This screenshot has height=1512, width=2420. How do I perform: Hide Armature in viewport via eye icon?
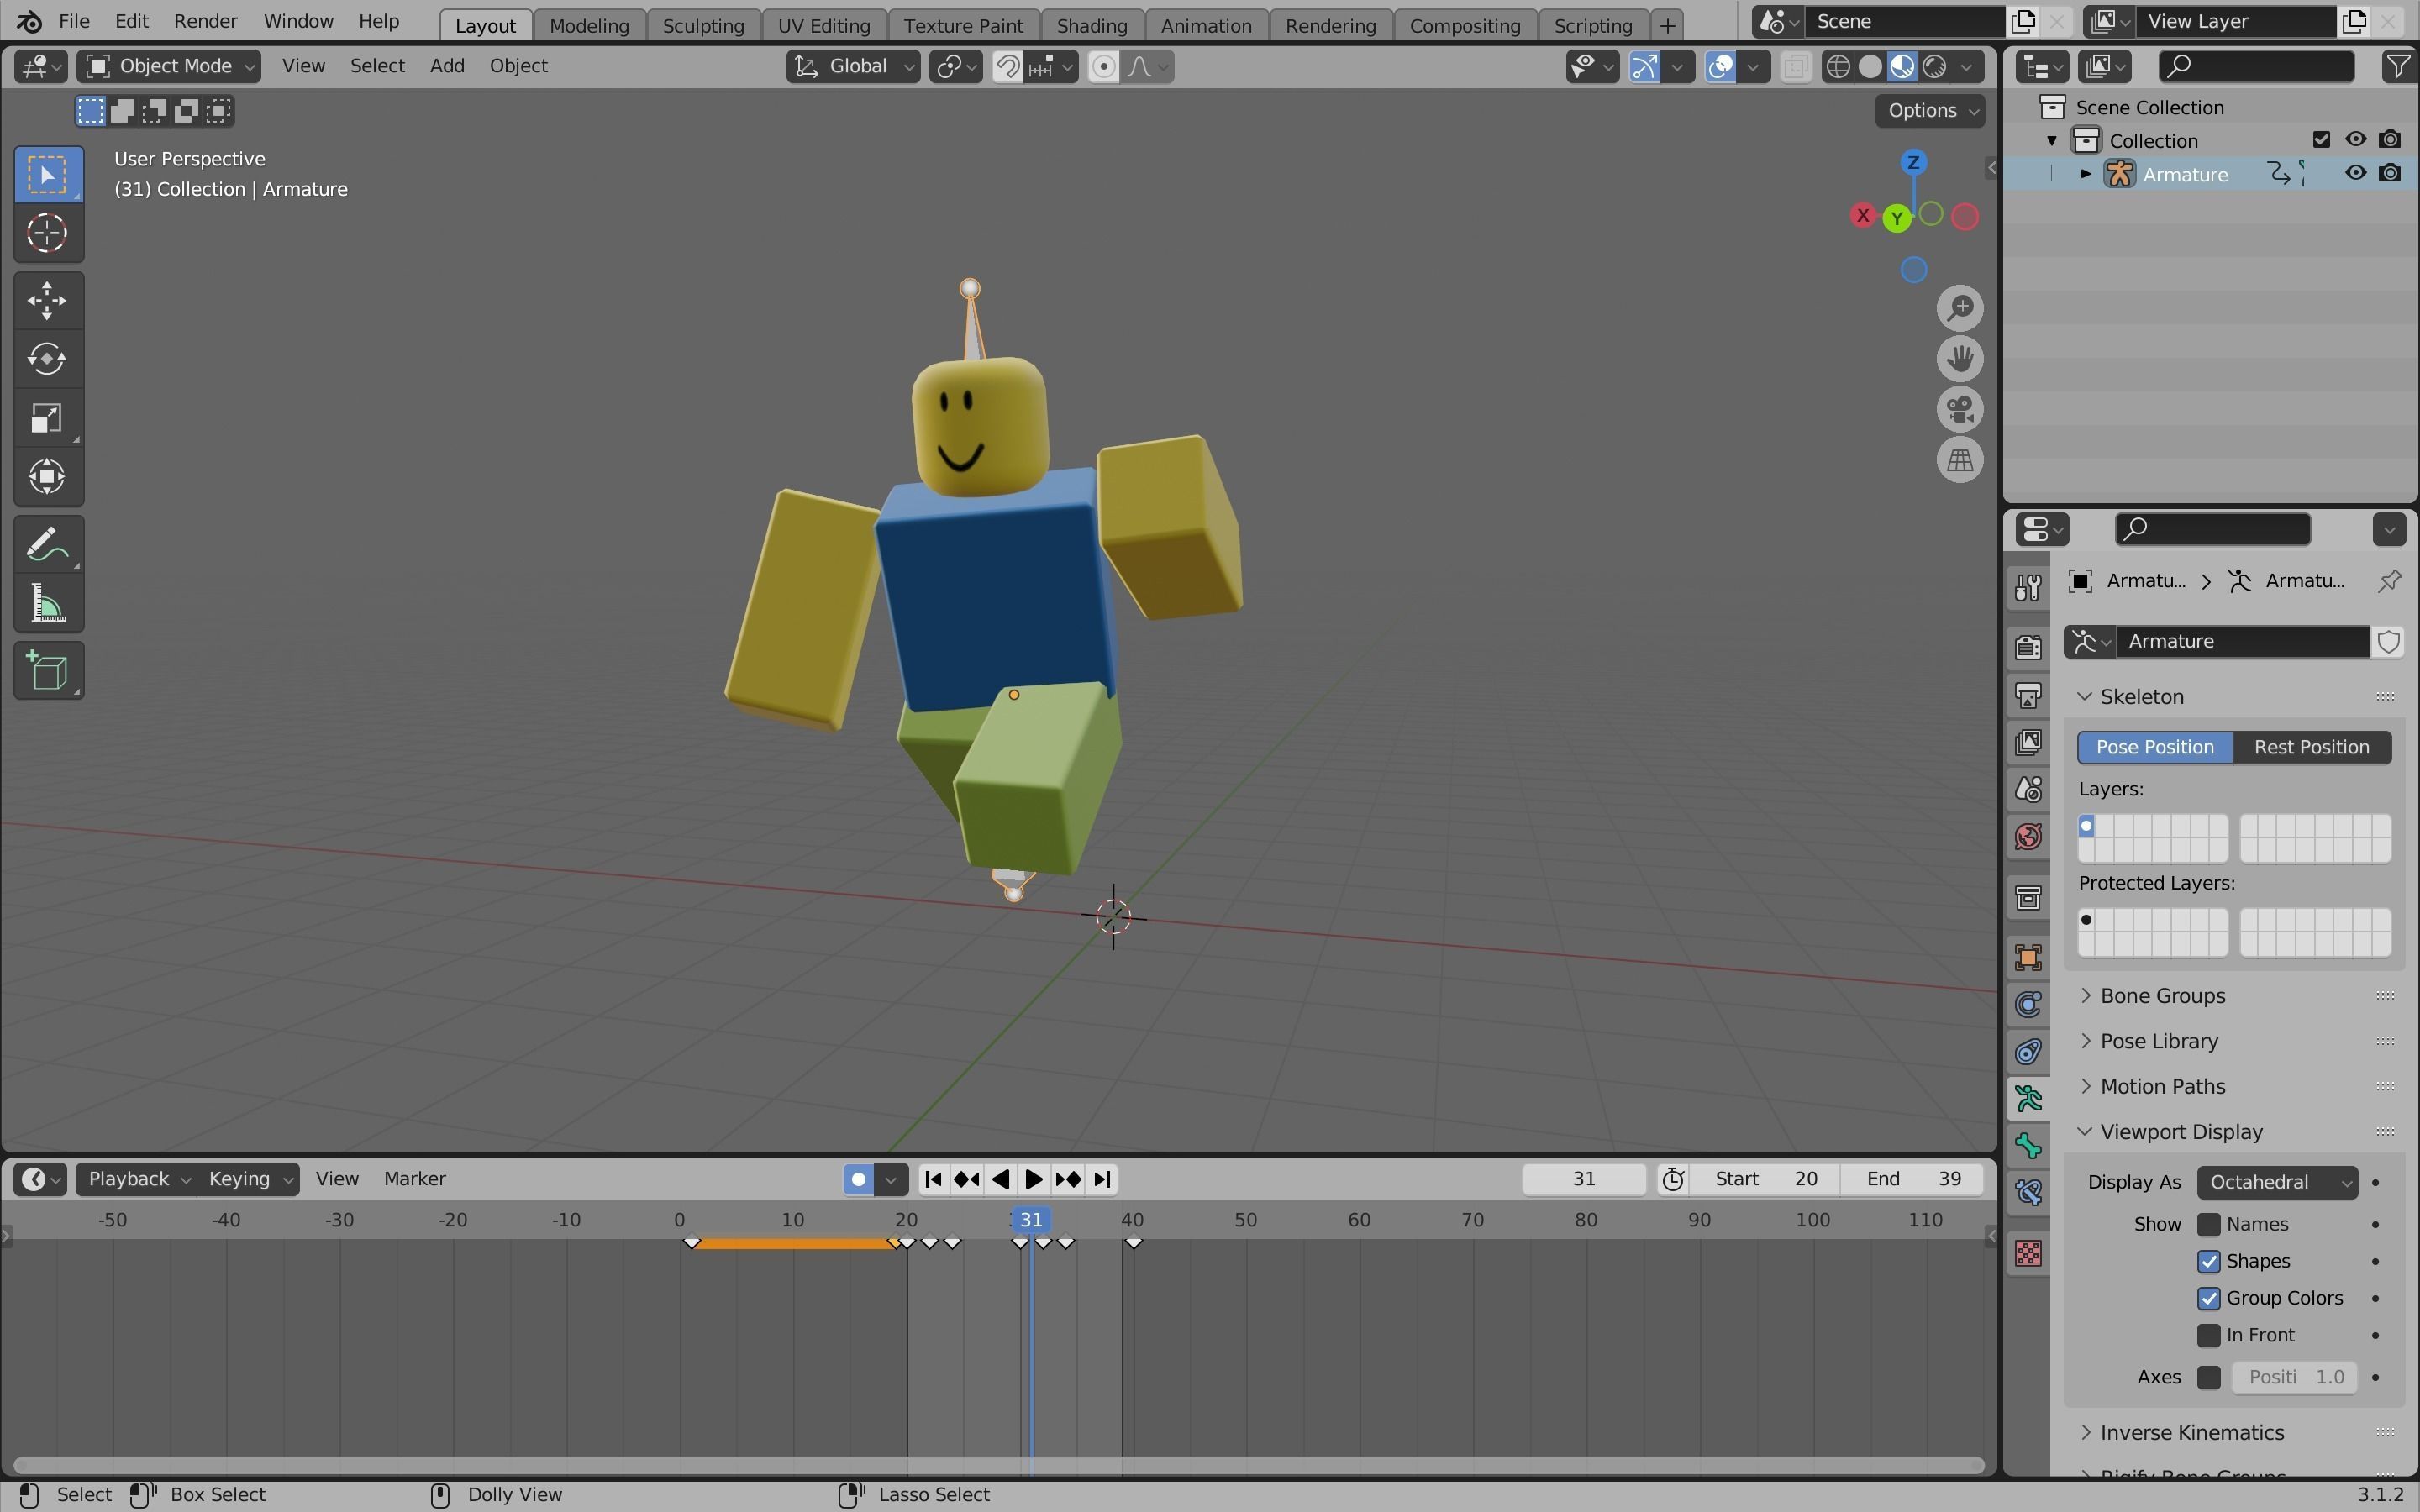[2356, 173]
